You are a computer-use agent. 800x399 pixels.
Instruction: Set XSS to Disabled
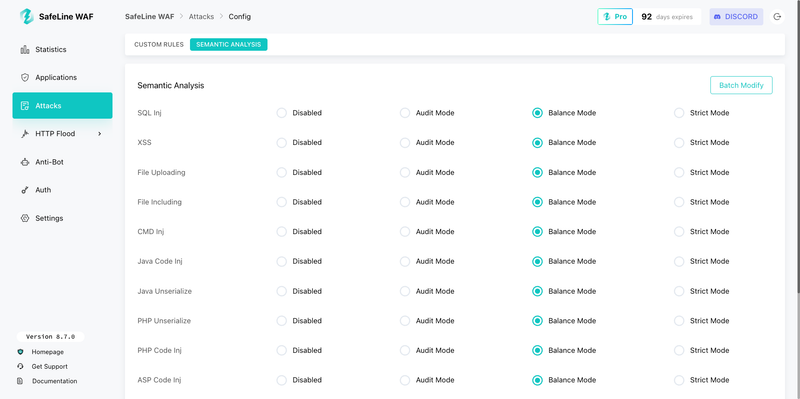282,143
